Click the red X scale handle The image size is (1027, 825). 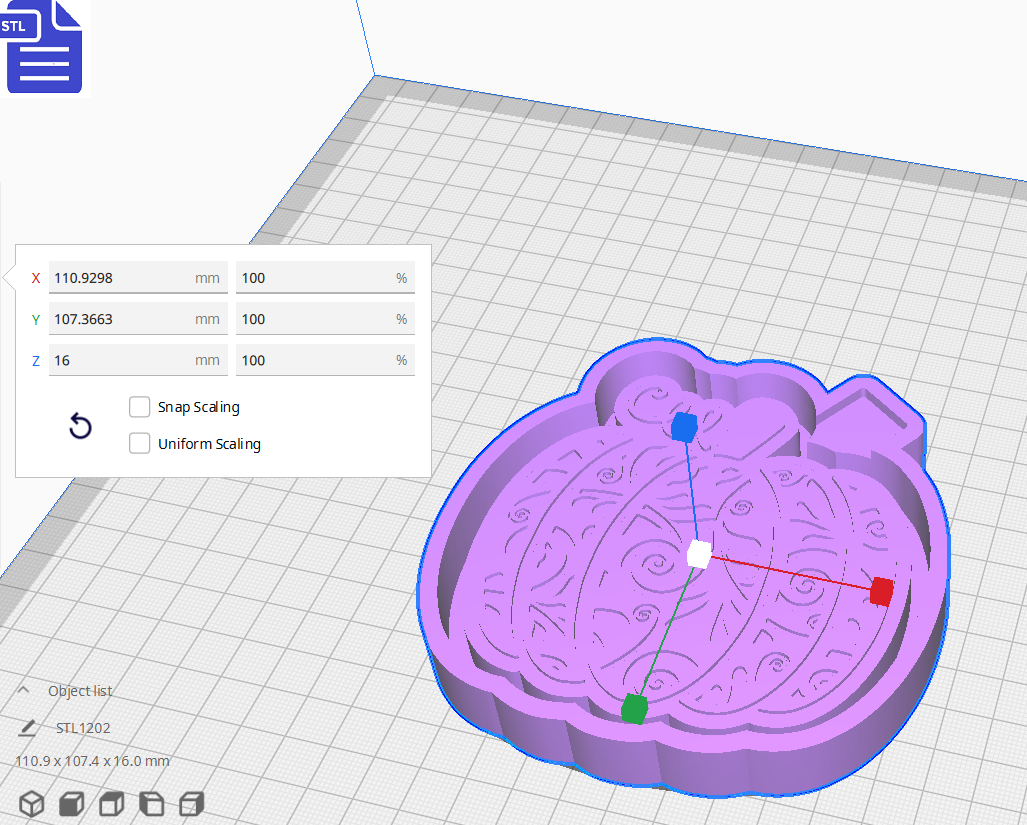tap(881, 591)
